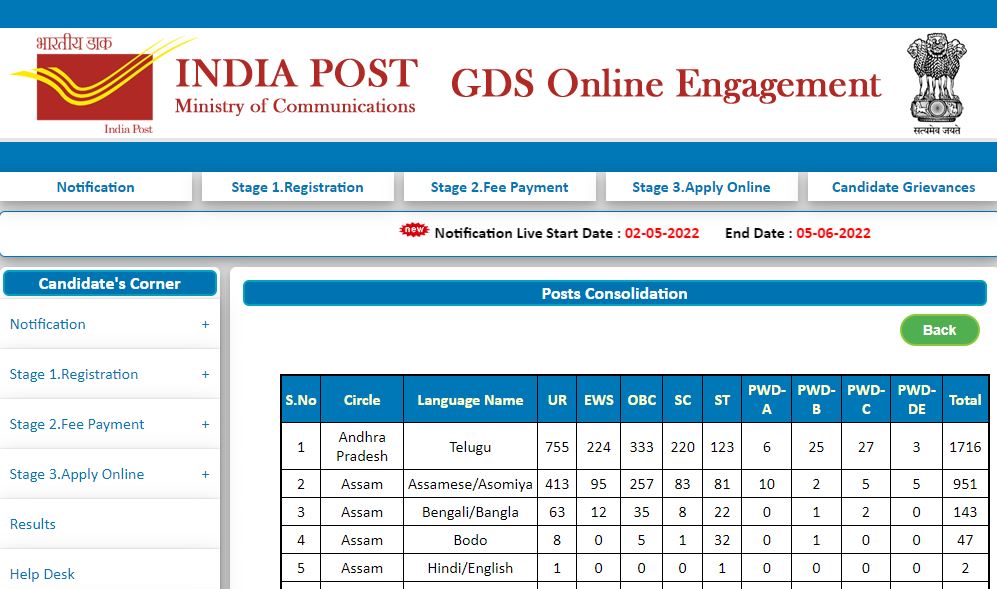
Task: Click the Candidate's Corner header
Action: [x=109, y=284]
